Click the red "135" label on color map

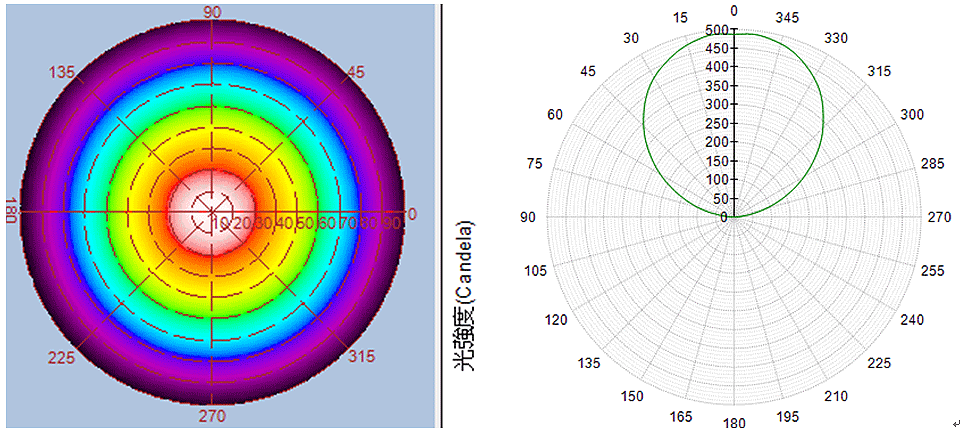tap(63, 72)
